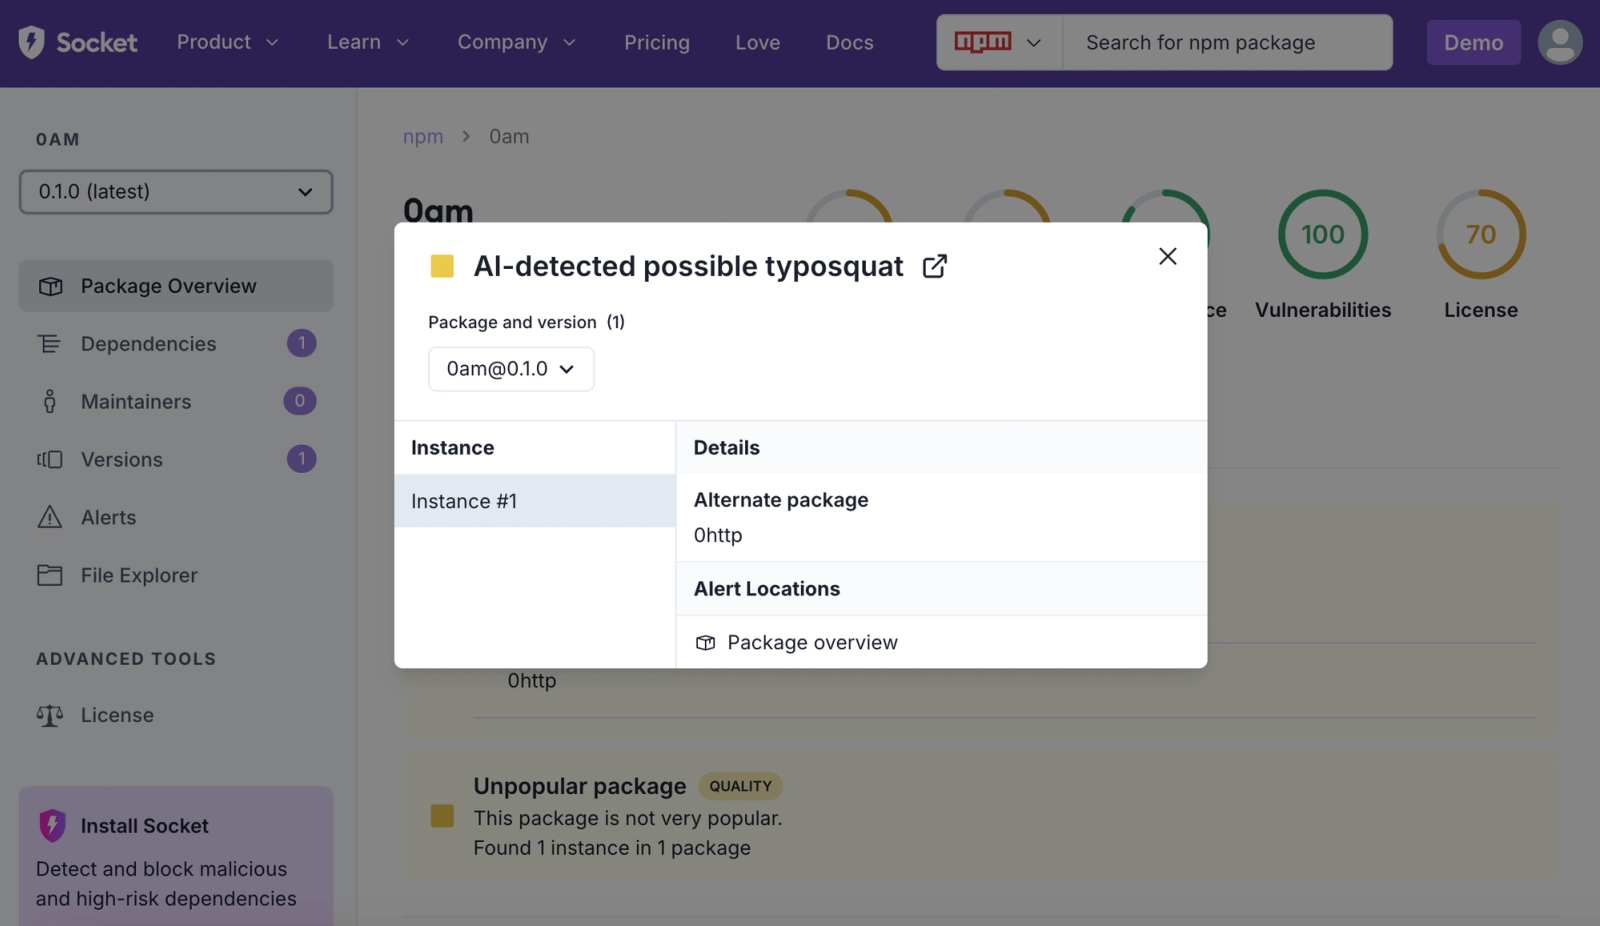Click the Unpopular package severity square
This screenshot has width=1600, height=926.
[x=442, y=816]
